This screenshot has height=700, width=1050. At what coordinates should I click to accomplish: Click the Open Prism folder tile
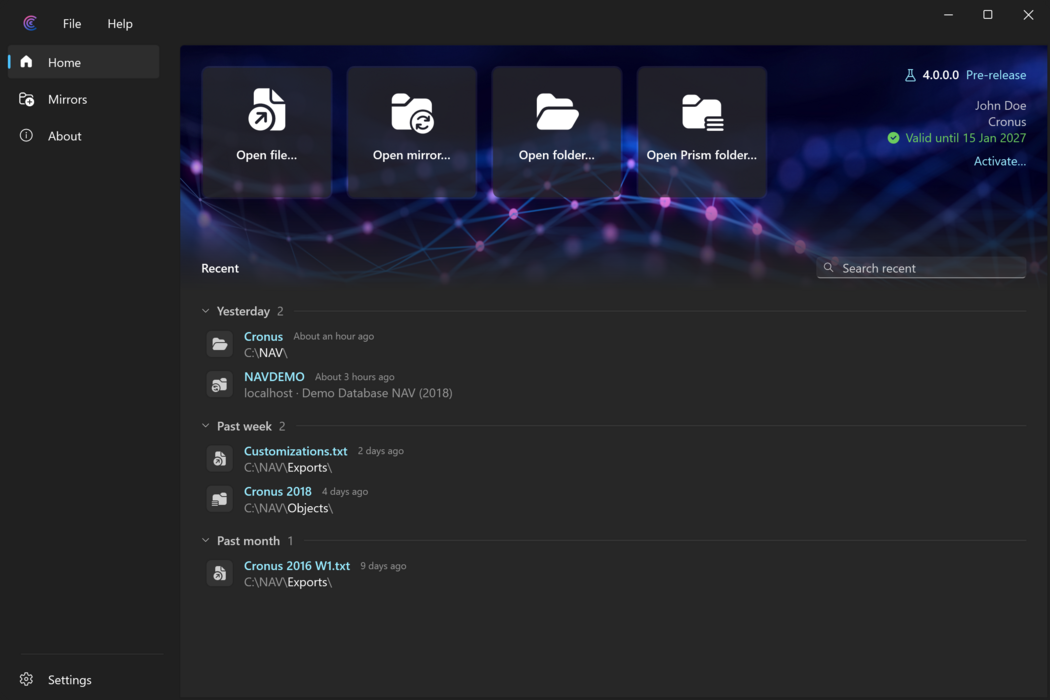[x=702, y=132]
